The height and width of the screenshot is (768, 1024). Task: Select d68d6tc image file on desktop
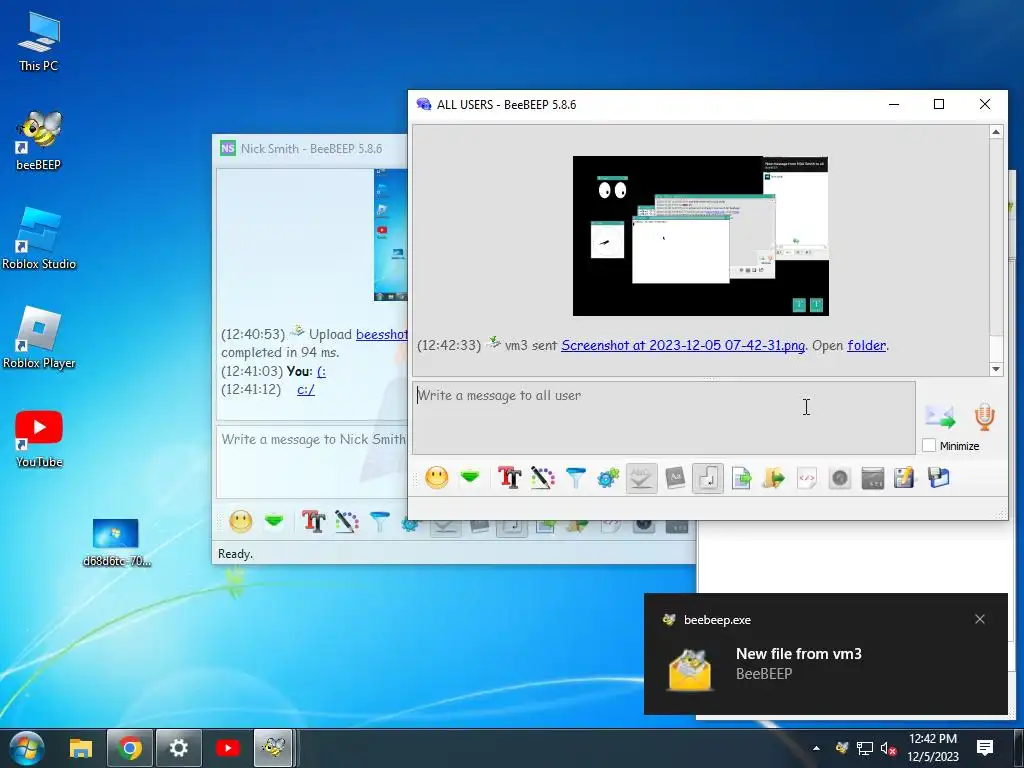click(x=116, y=543)
